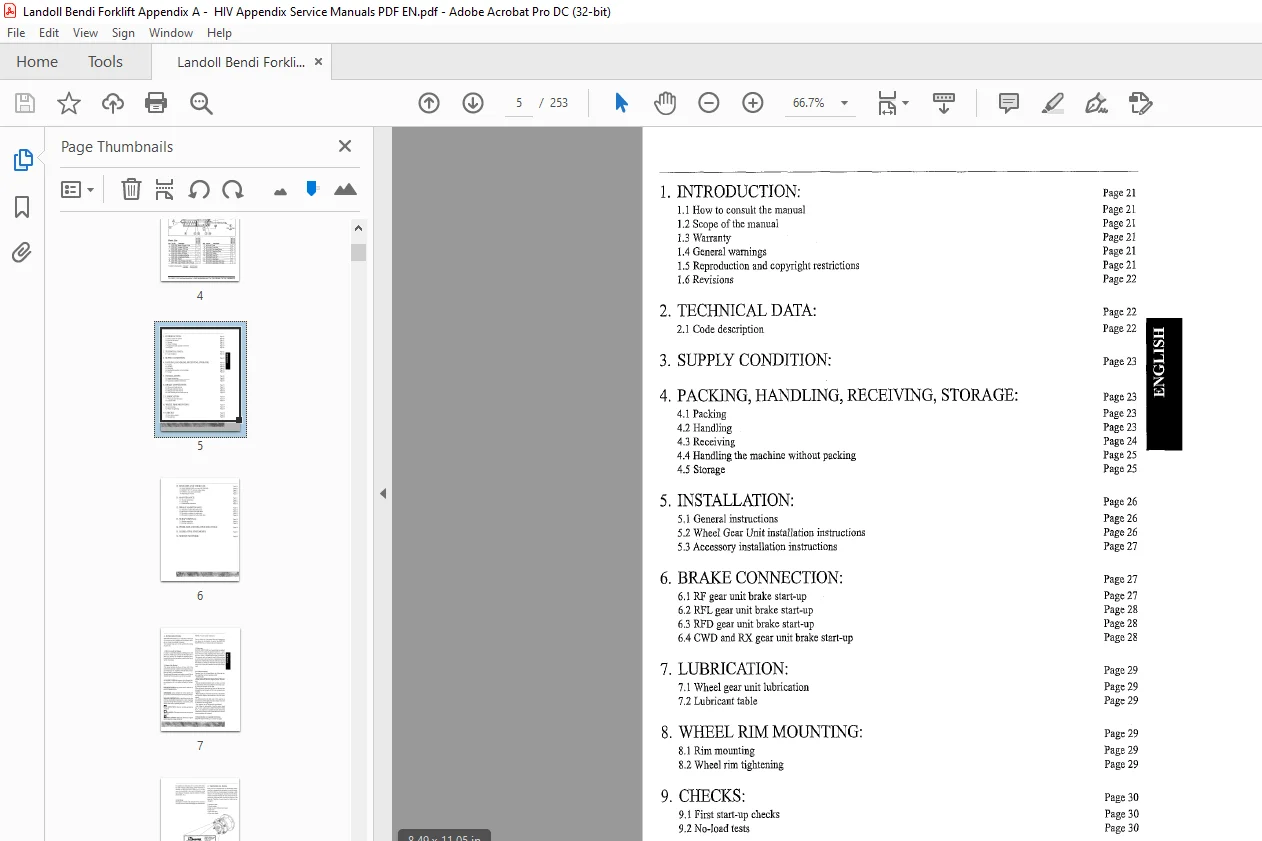Open the thumbnails options dropdown menu
1262x841 pixels.
click(x=77, y=189)
